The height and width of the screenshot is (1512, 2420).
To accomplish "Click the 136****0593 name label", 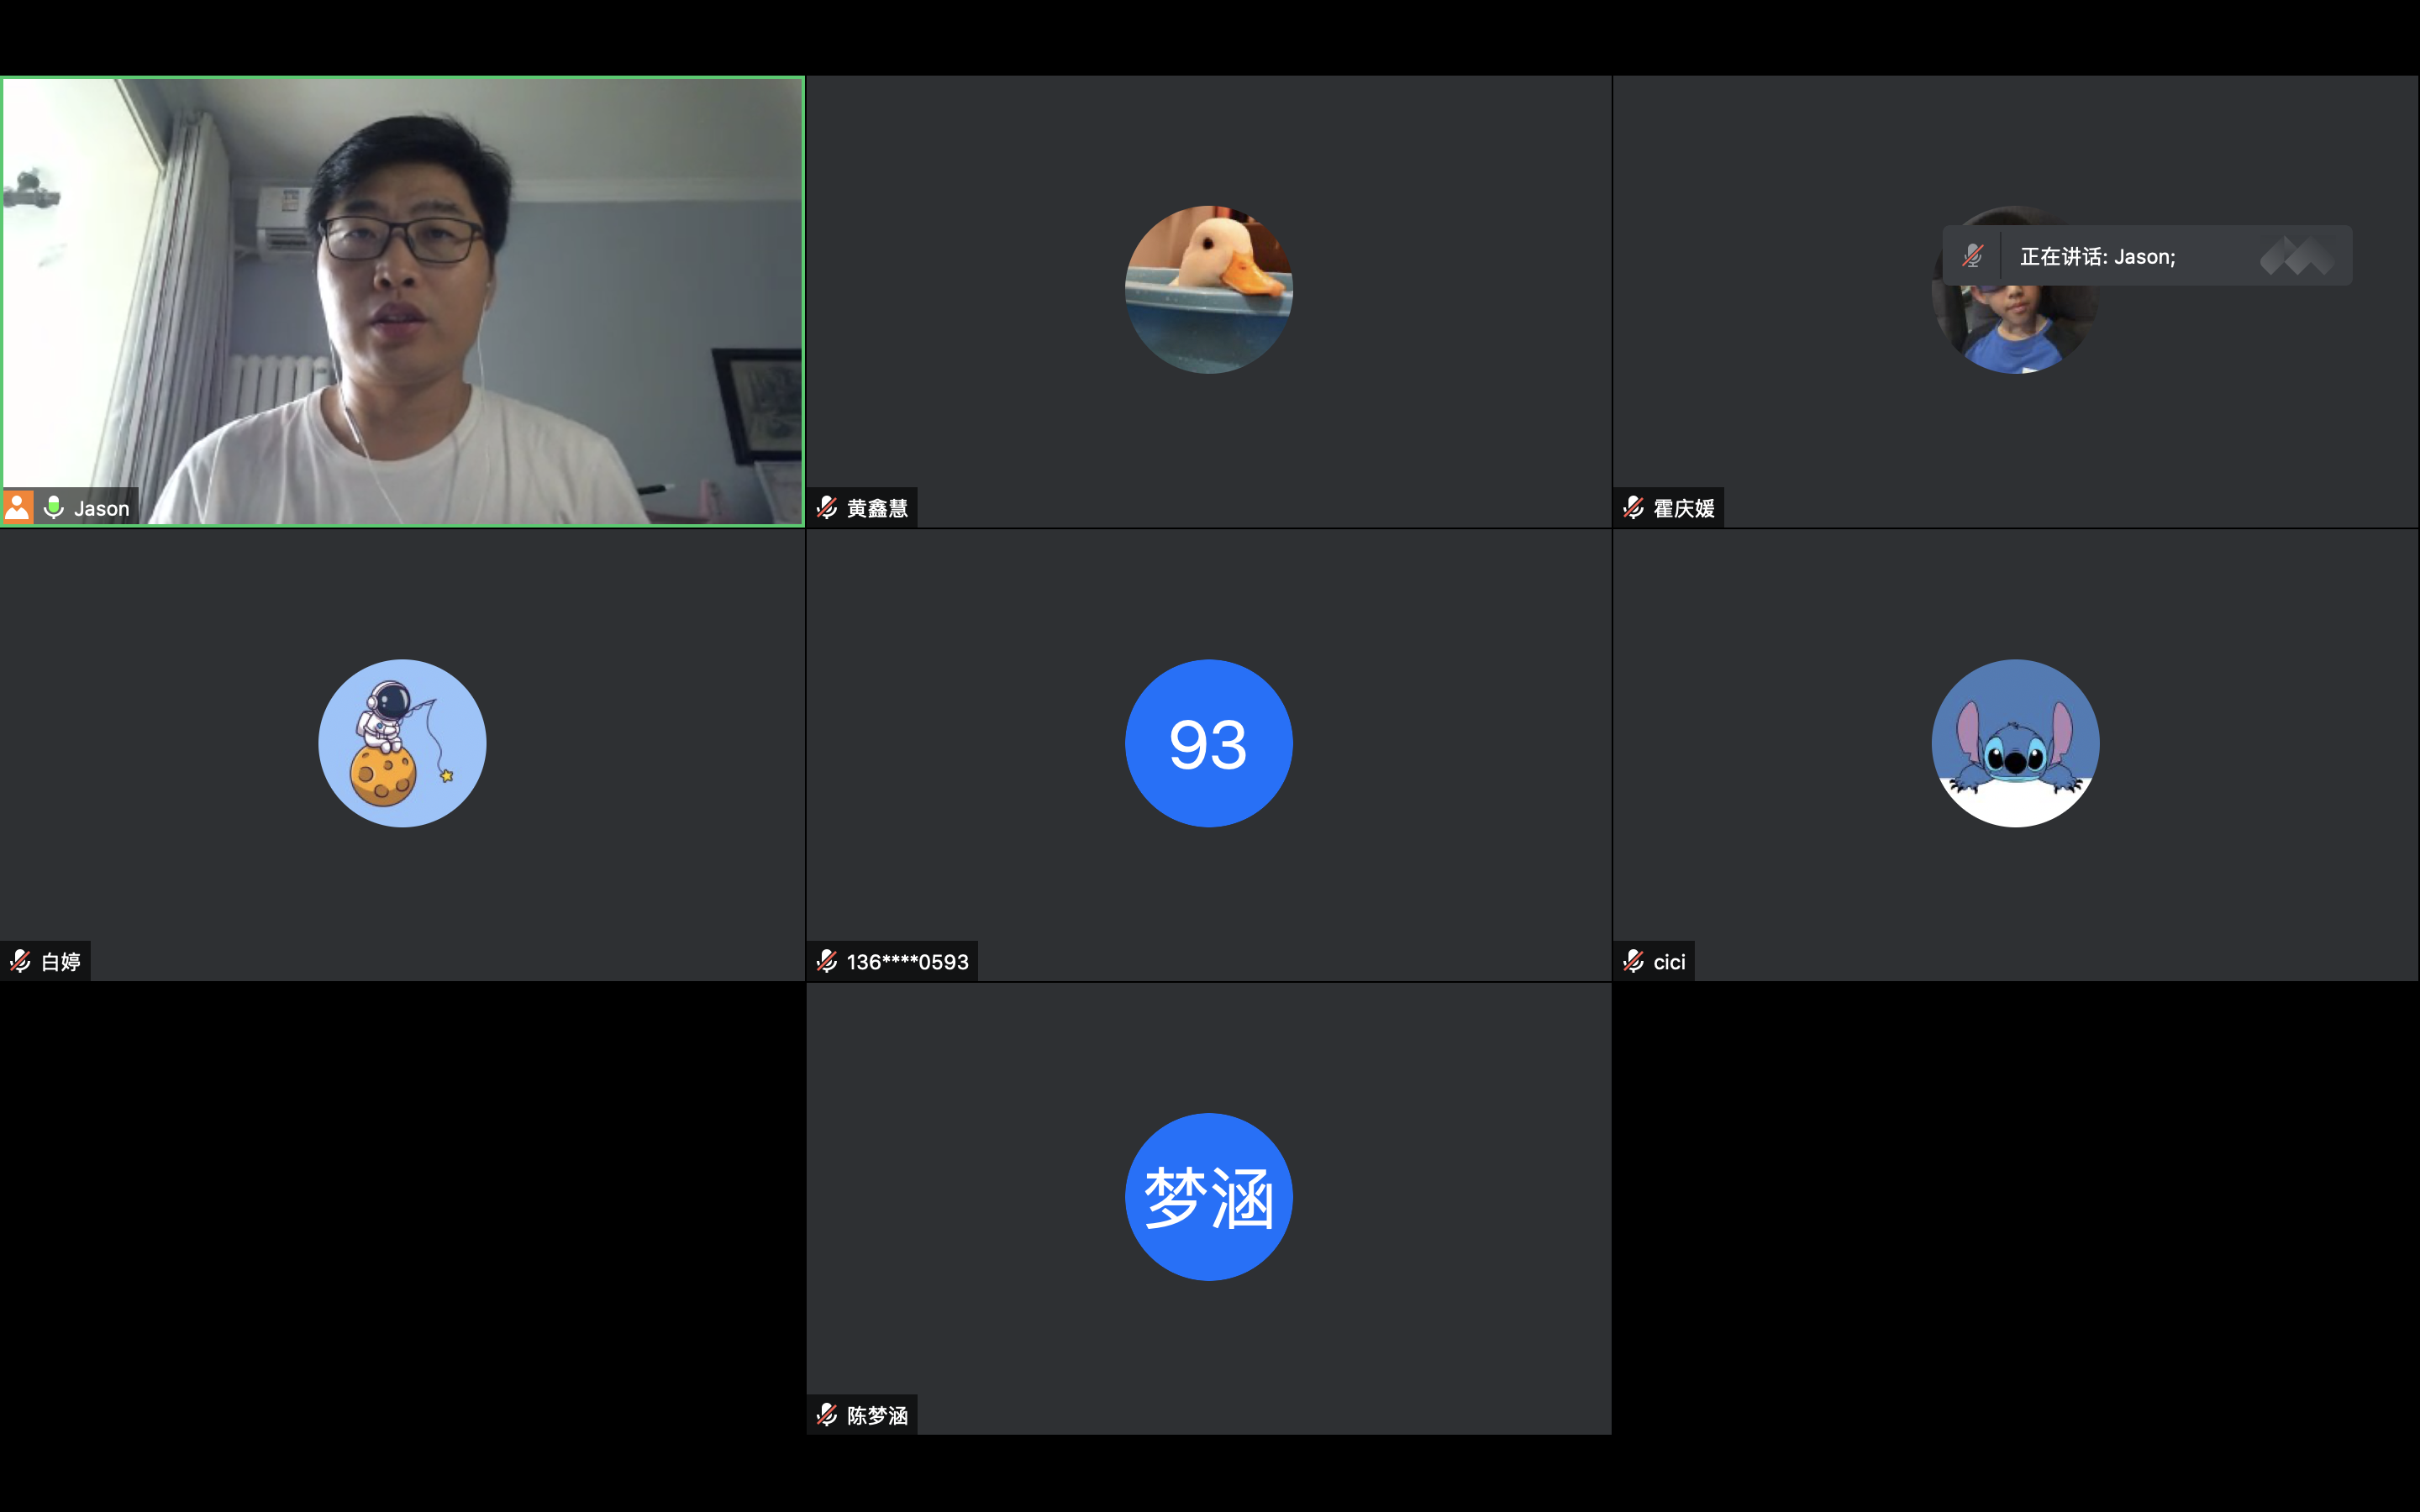I will (x=907, y=961).
